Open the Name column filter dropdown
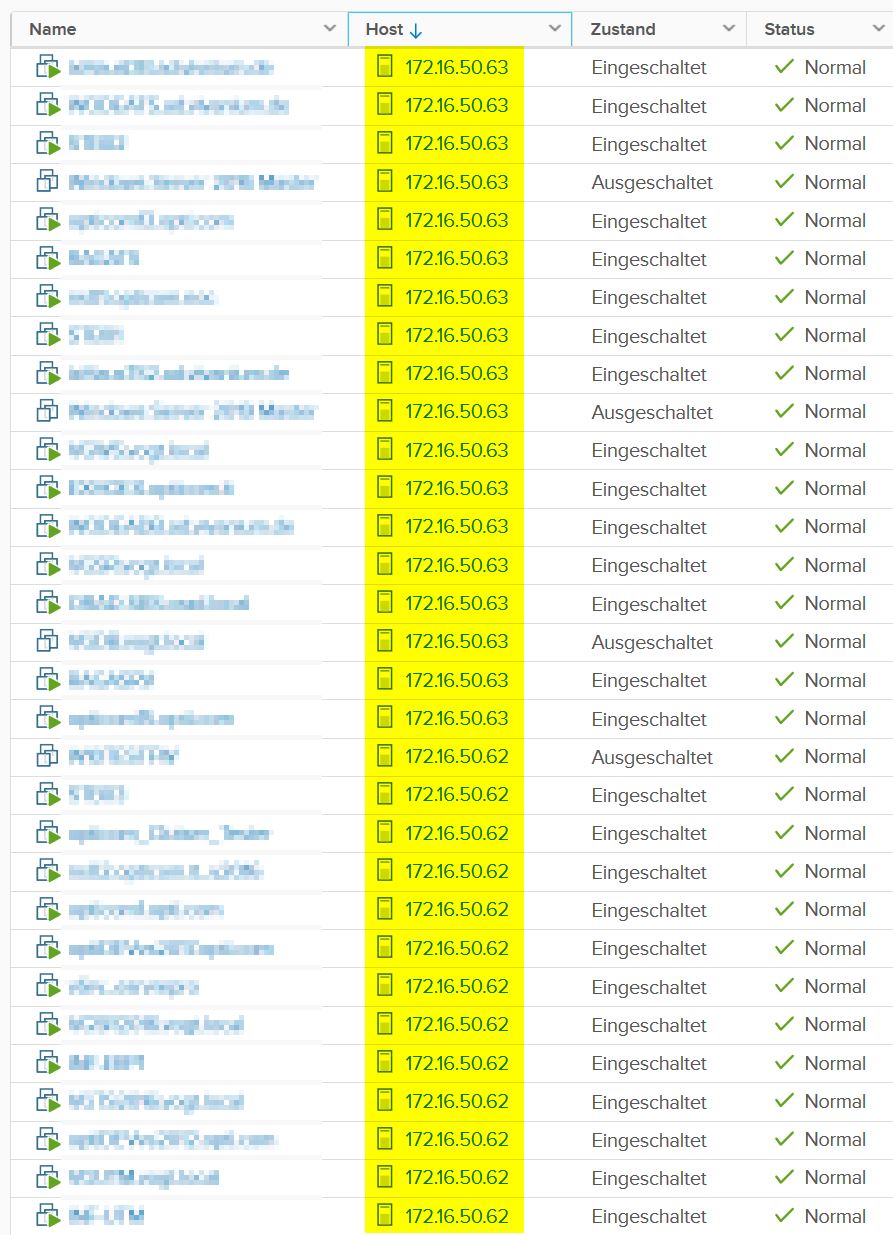The image size is (893, 1235). click(330, 29)
